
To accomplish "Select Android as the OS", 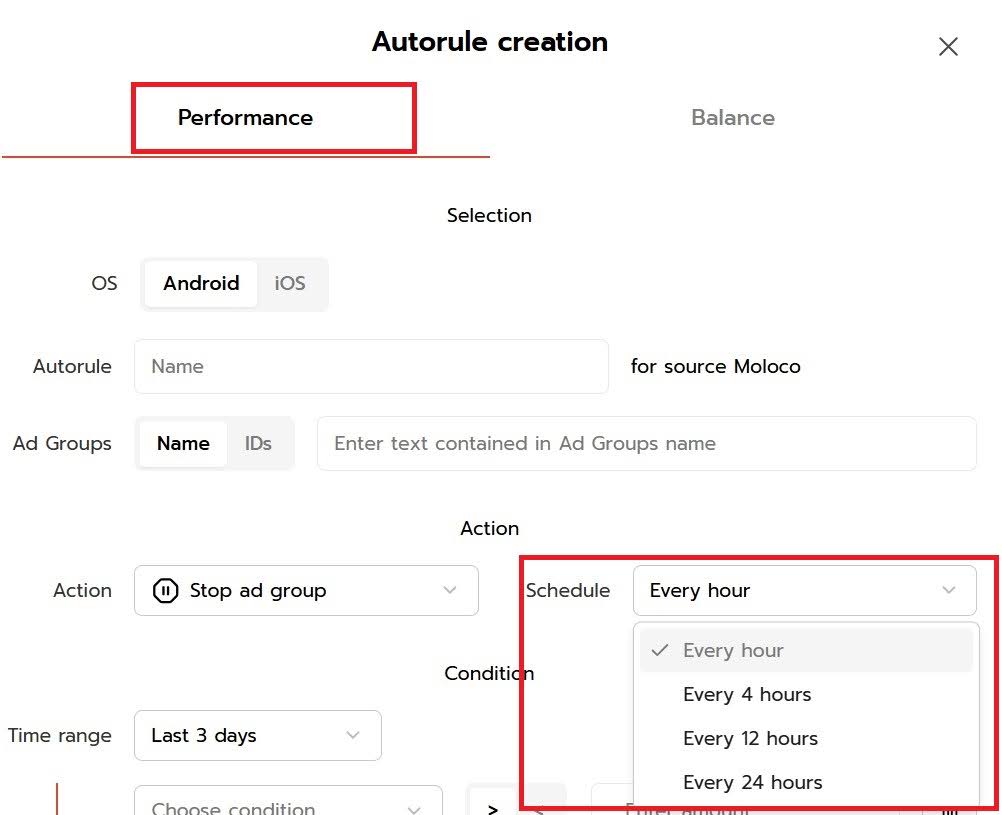I will tap(201, 283).
